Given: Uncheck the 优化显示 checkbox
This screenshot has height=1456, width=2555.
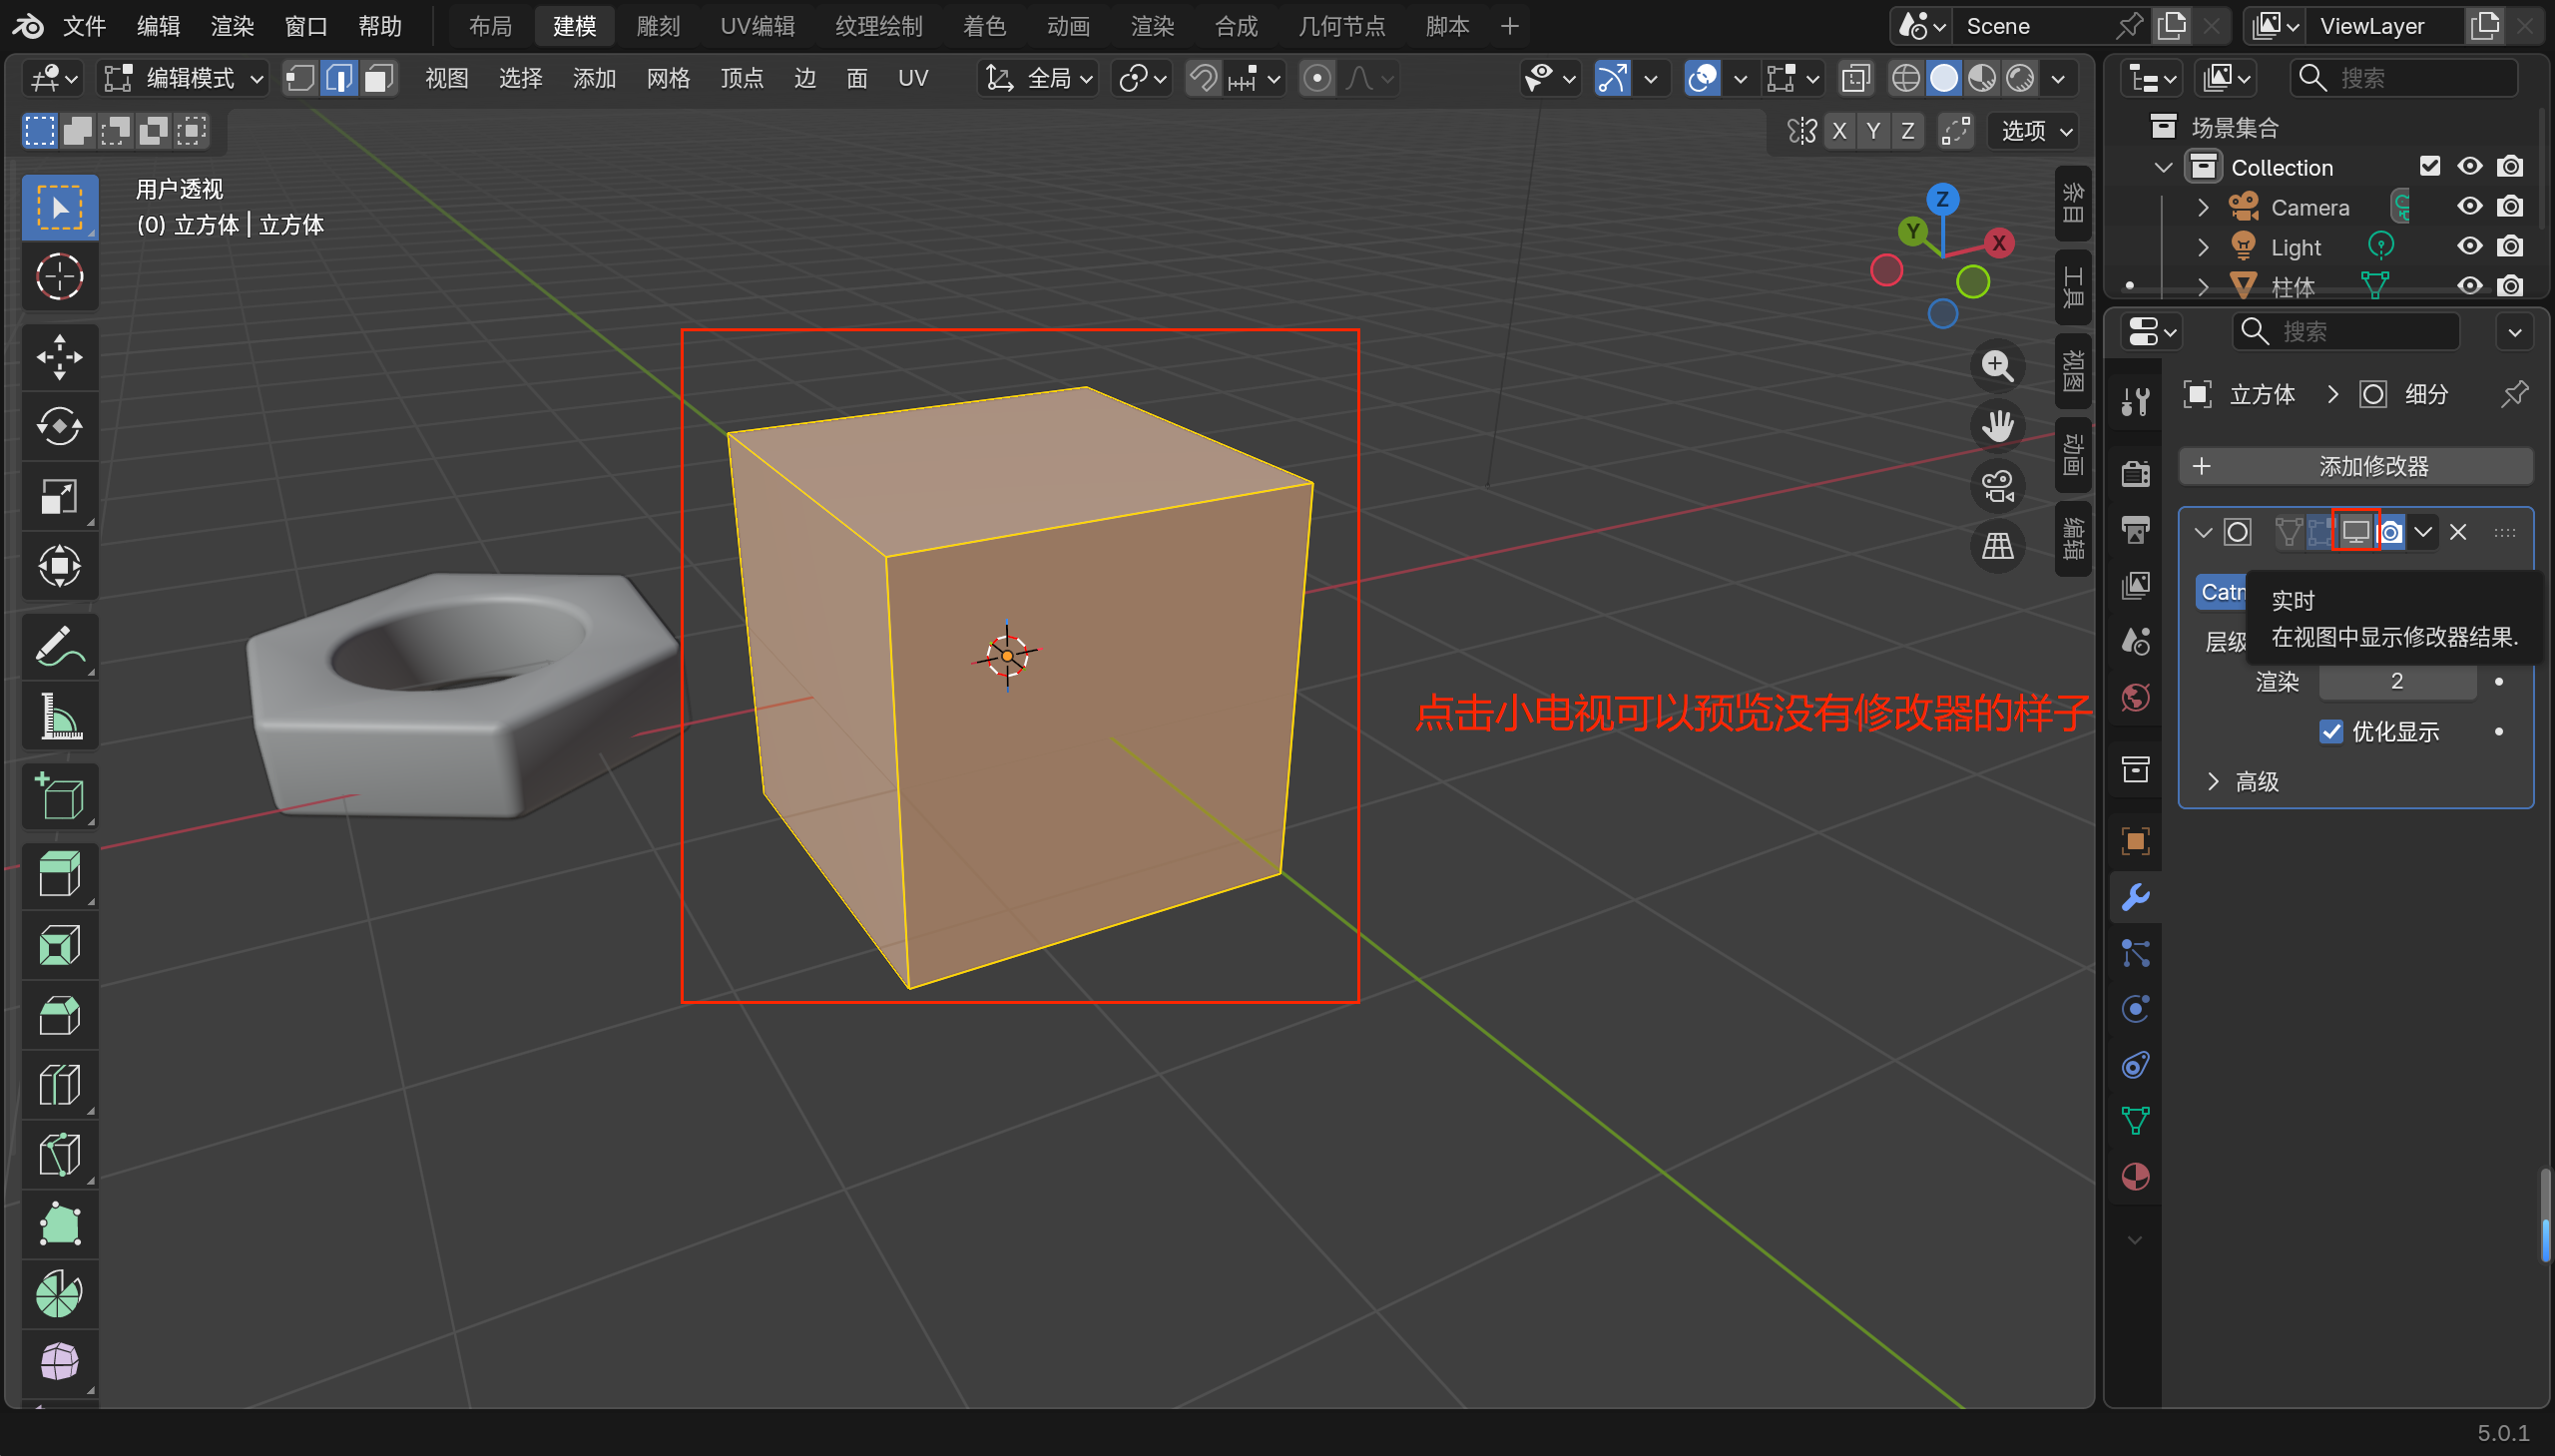Looking at the screenshot, I should (x=2331, y=732).
